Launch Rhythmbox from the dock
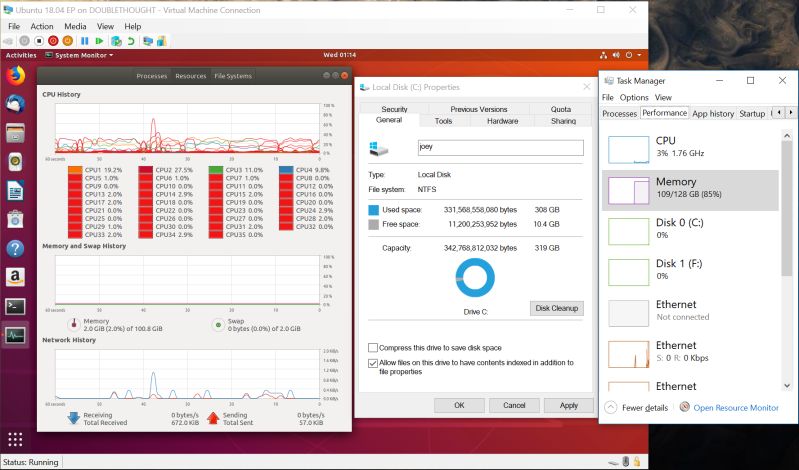 pos(15,162)
